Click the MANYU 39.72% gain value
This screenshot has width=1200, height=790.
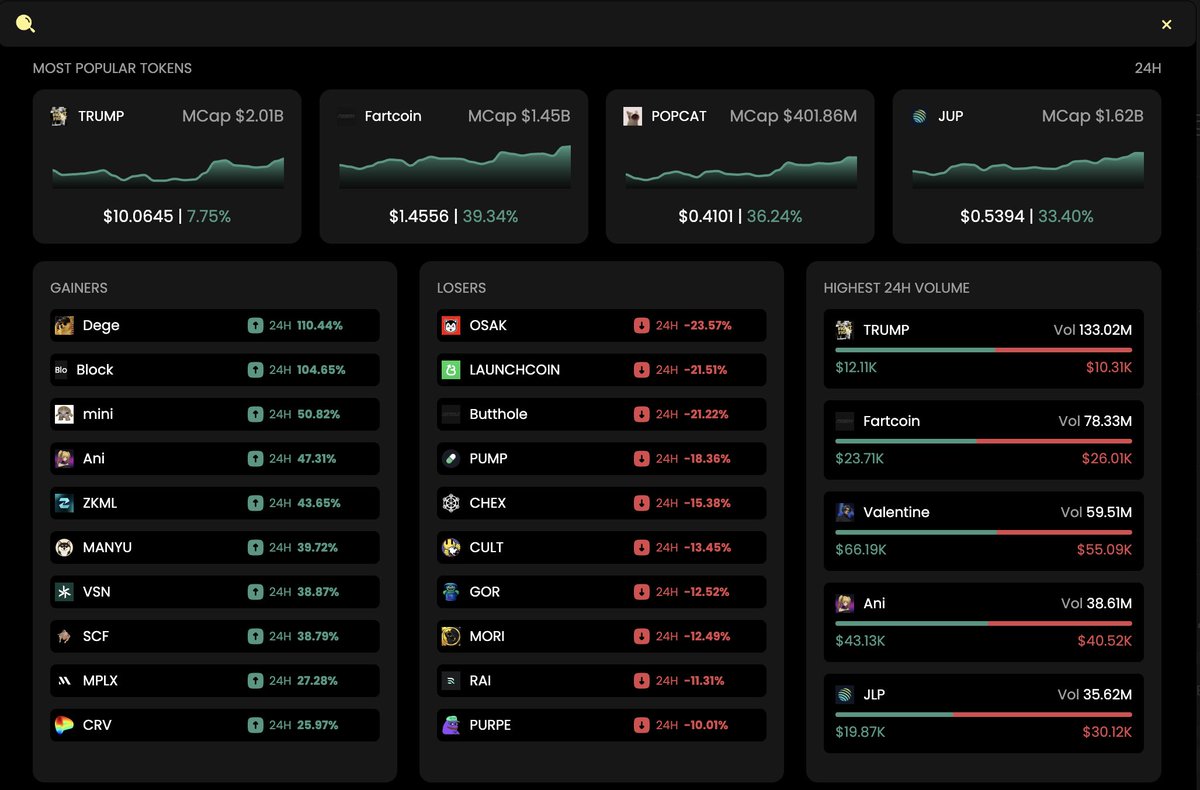pos(318,548)
